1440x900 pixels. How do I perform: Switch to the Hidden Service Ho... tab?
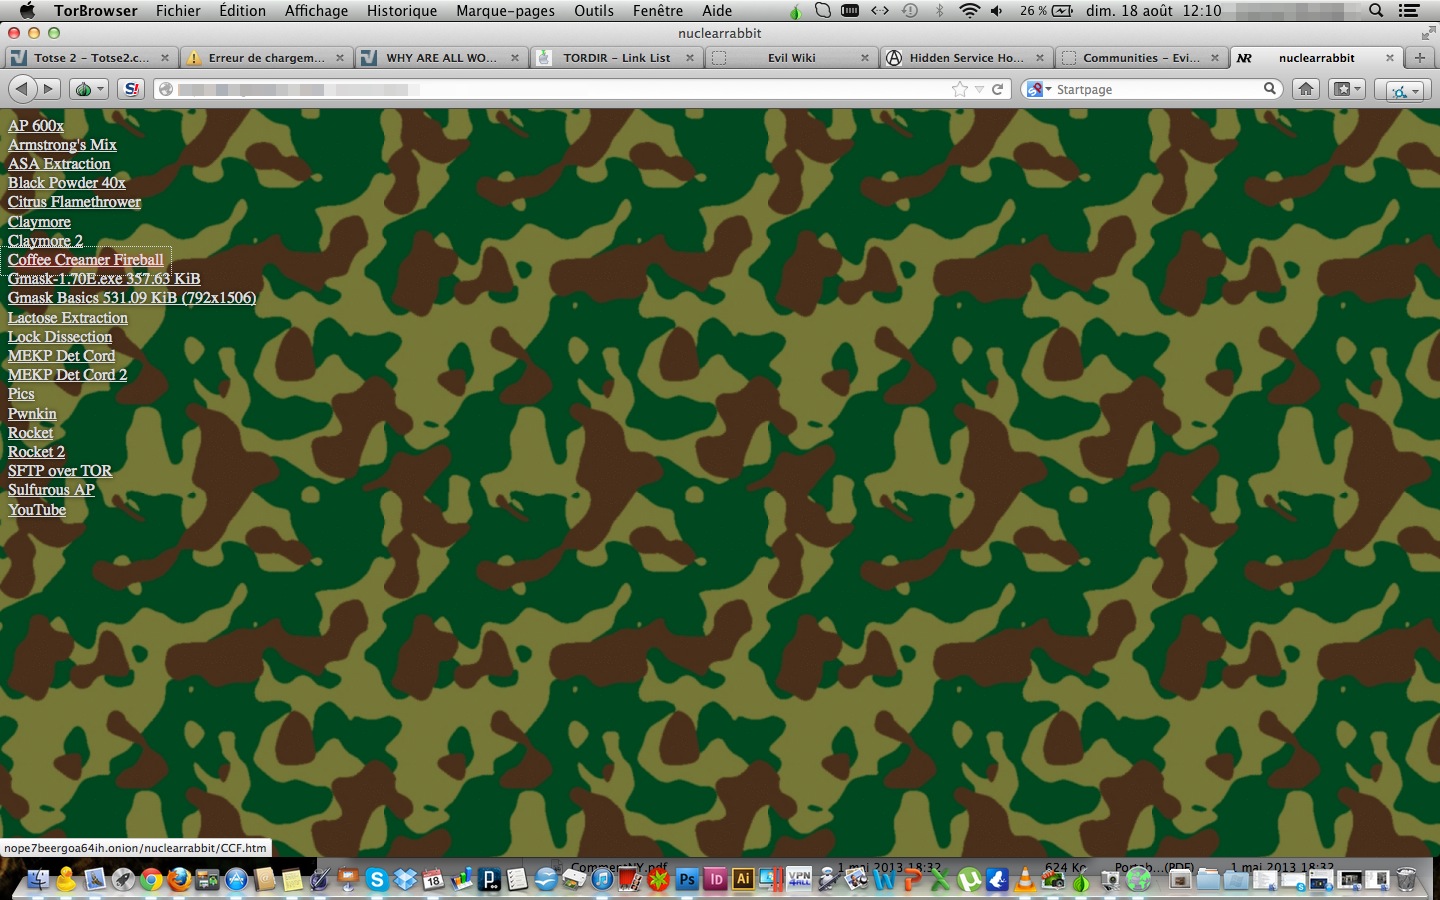(966, 57)
